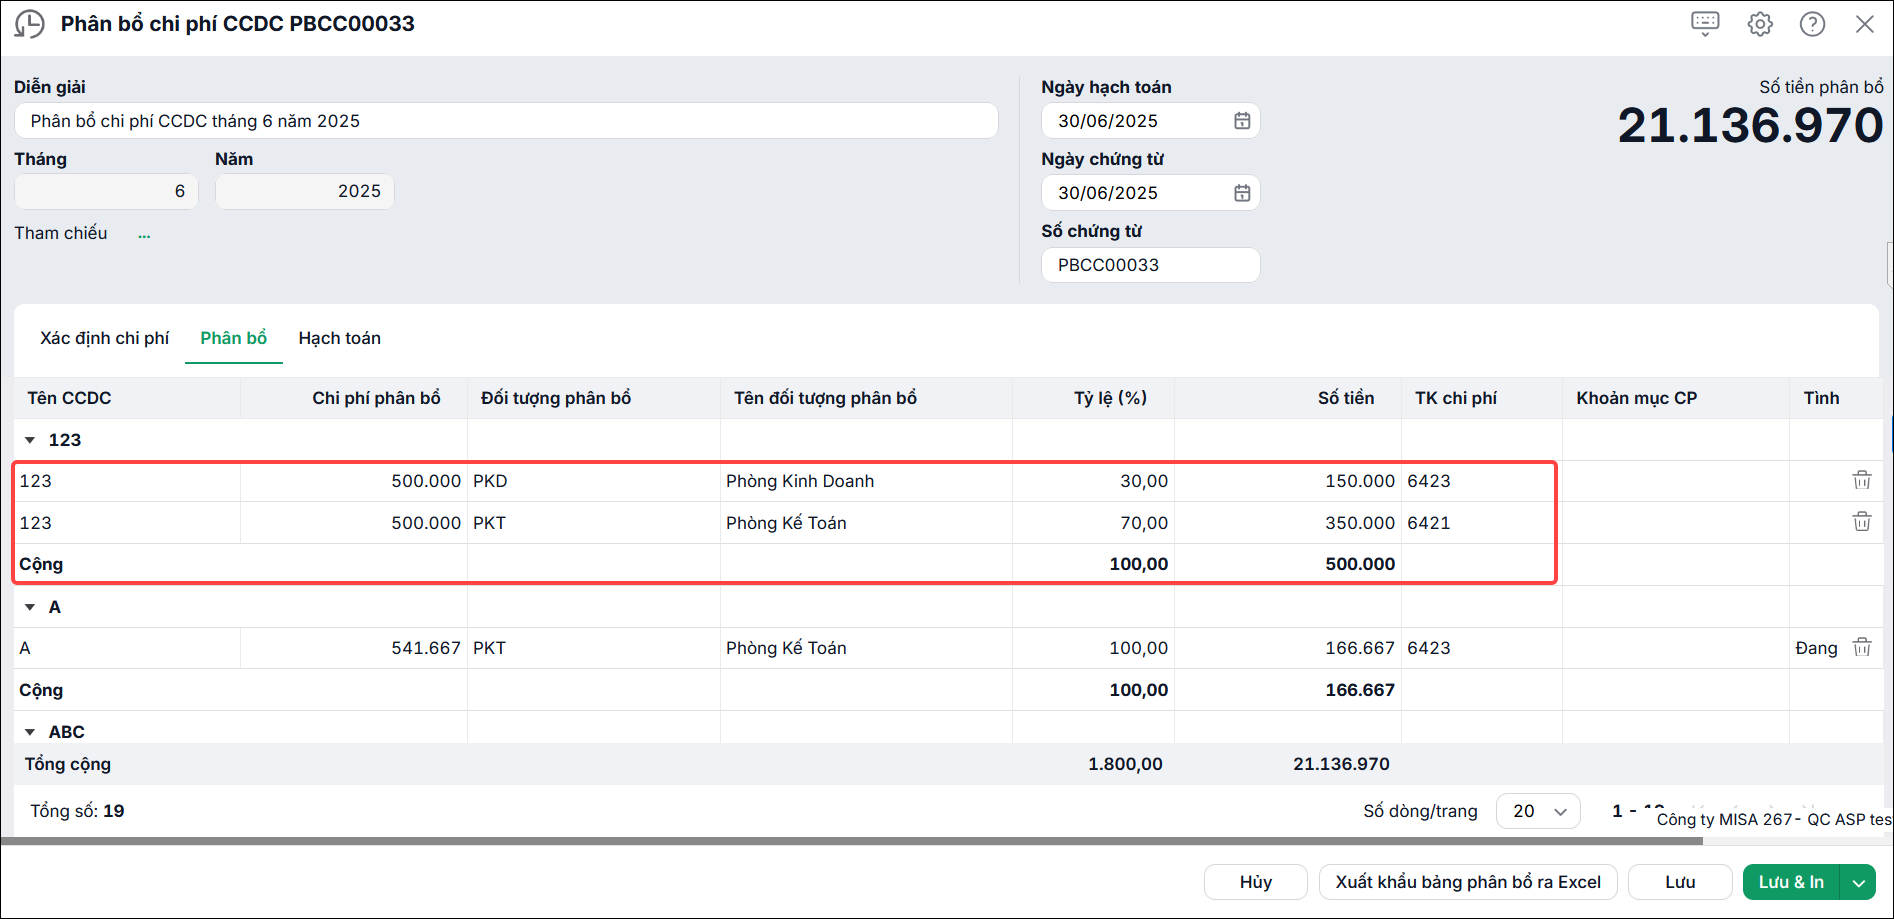Open calendar for Ngày hạch toán

pyautogui.click(x=1242, y=121)
